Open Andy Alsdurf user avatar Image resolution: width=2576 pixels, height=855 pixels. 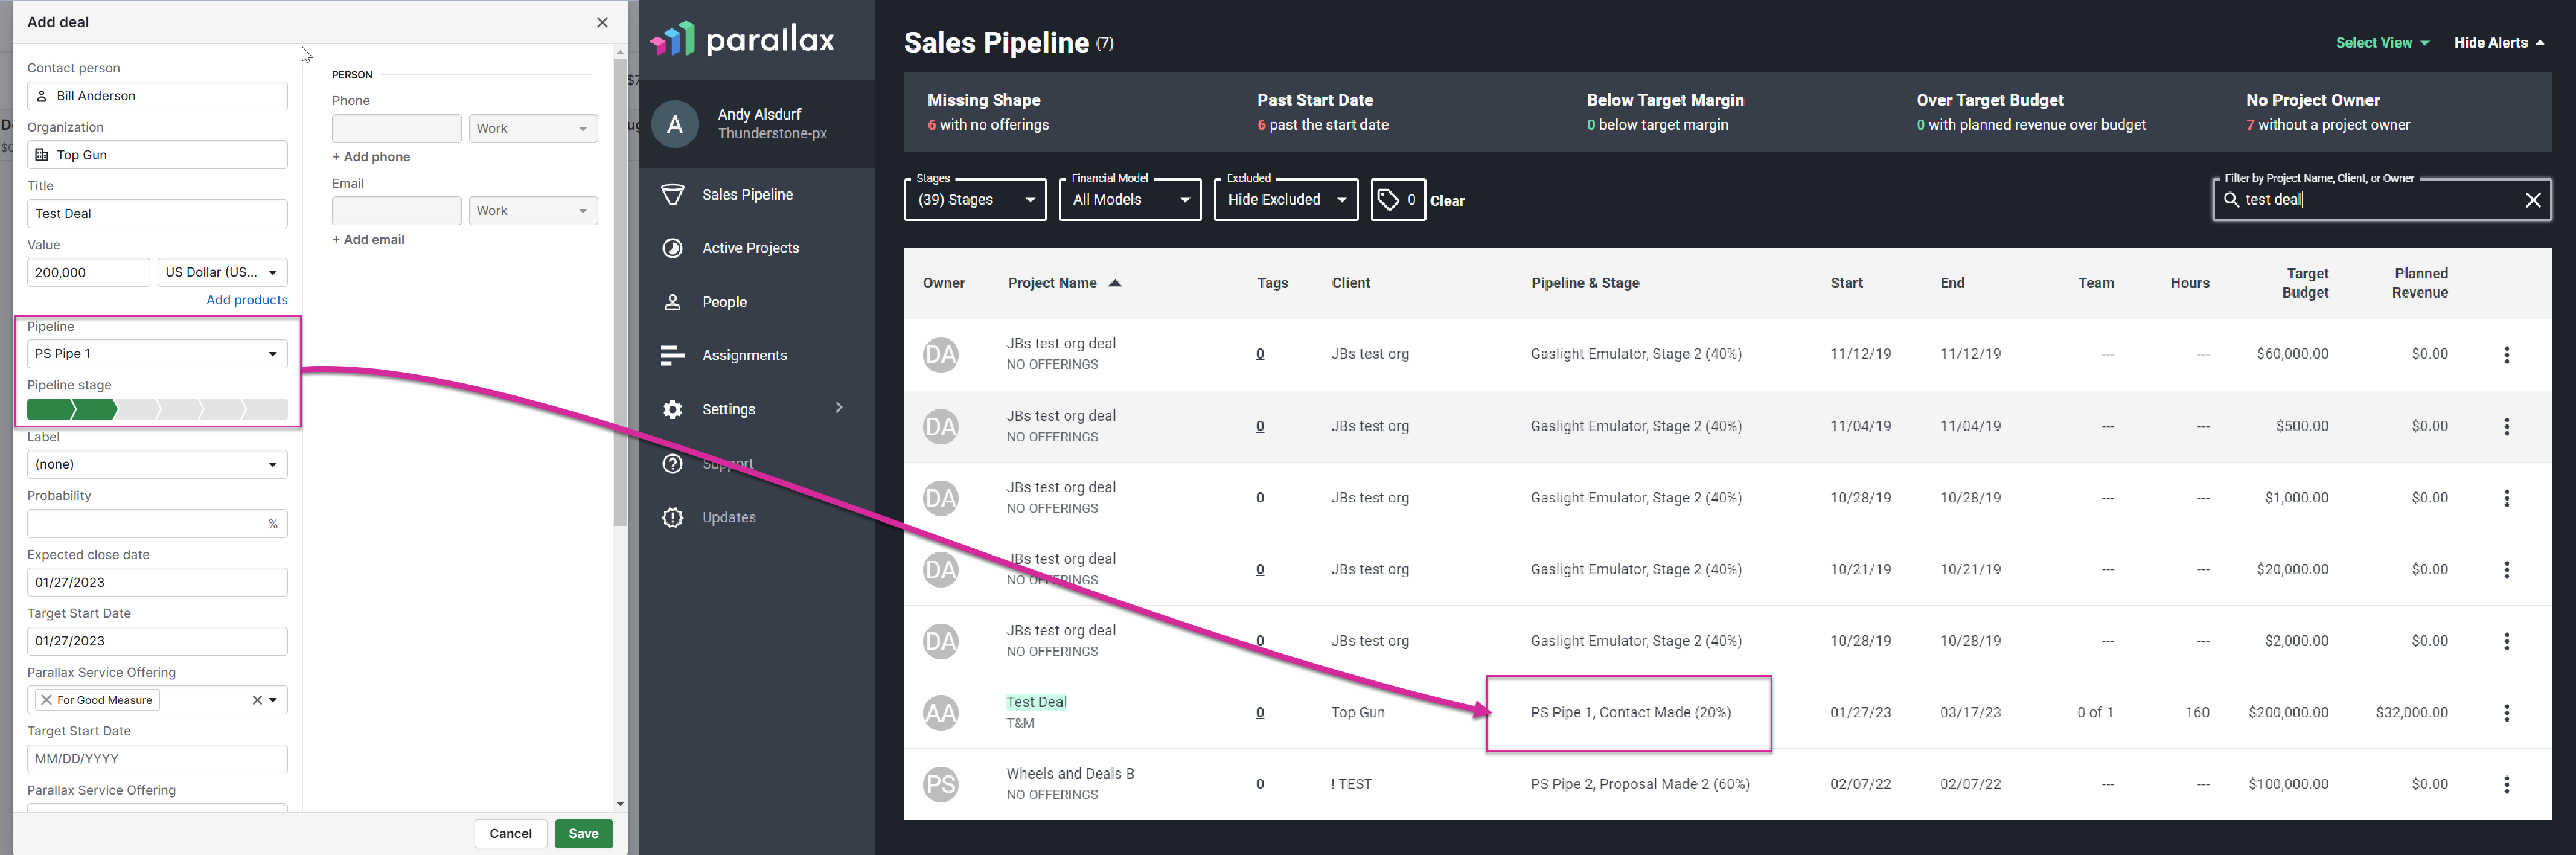[x=675, y=124]
